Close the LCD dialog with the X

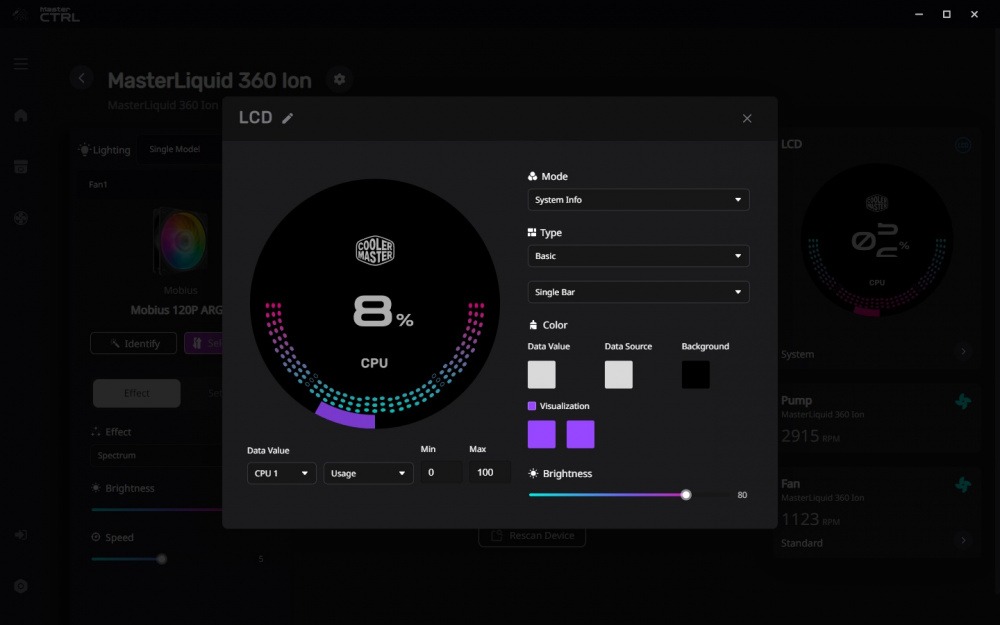point(747,119)
